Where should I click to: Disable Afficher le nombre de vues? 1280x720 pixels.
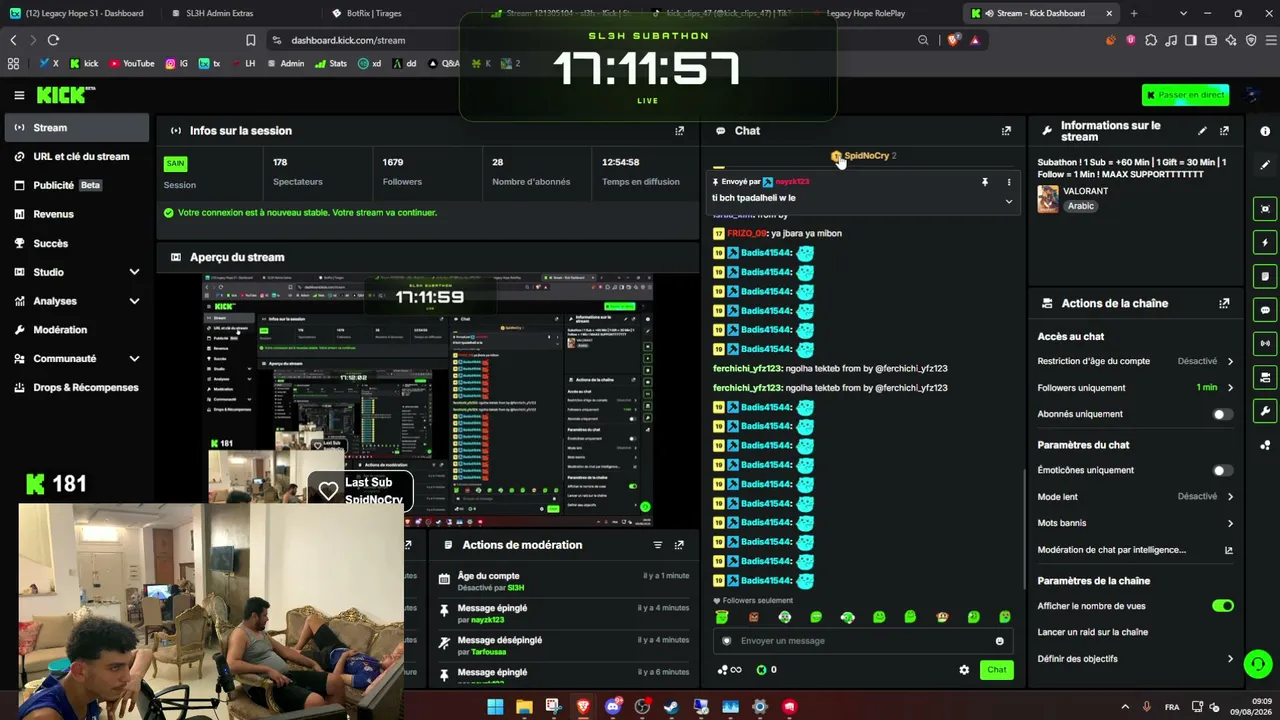[1222, 606]
